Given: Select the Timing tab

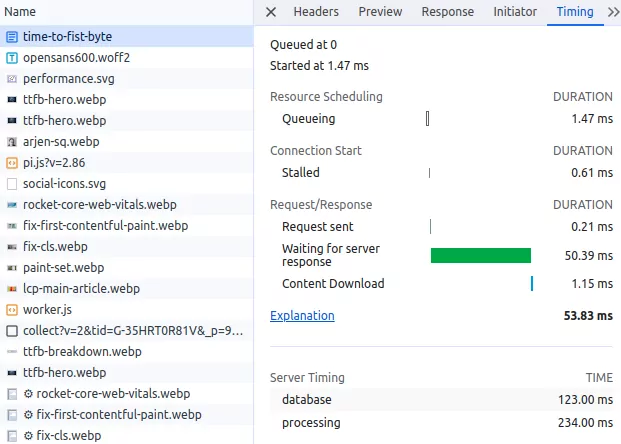Looking at the screenshot, I should coord(575,12).
